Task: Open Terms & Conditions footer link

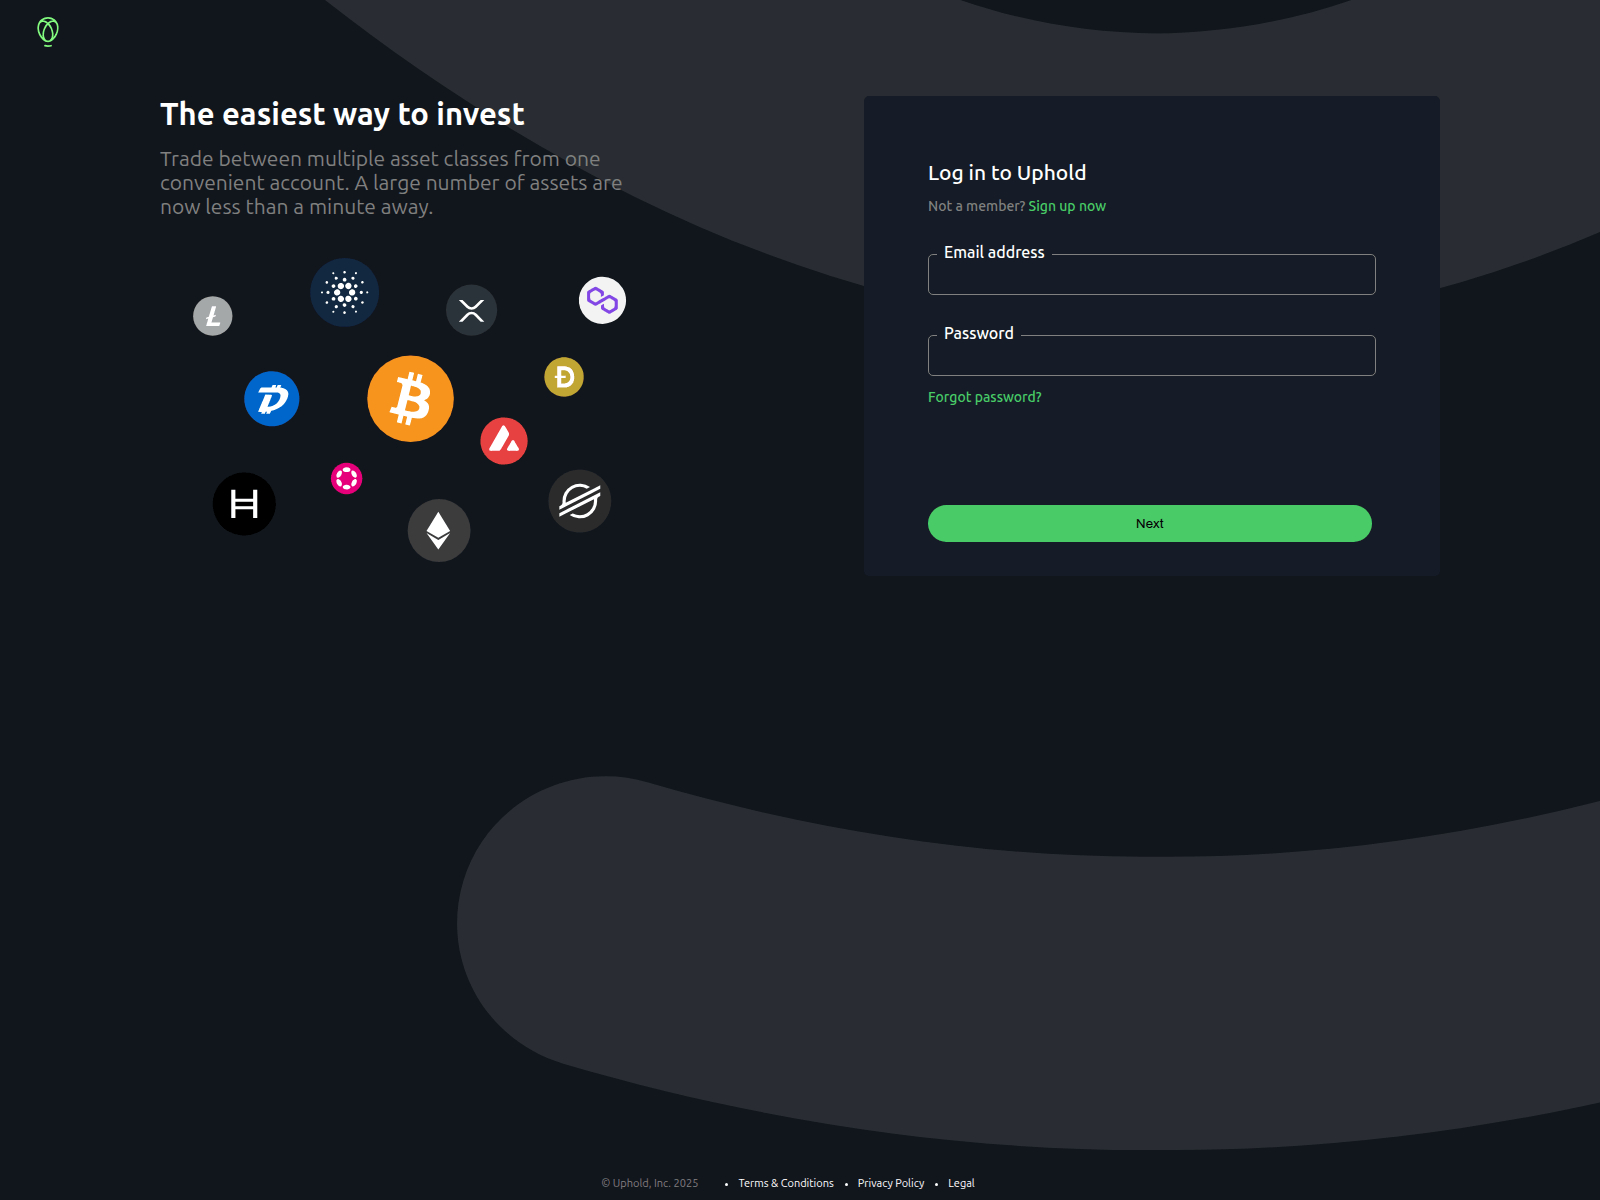Action: (x=786, y=1183)
